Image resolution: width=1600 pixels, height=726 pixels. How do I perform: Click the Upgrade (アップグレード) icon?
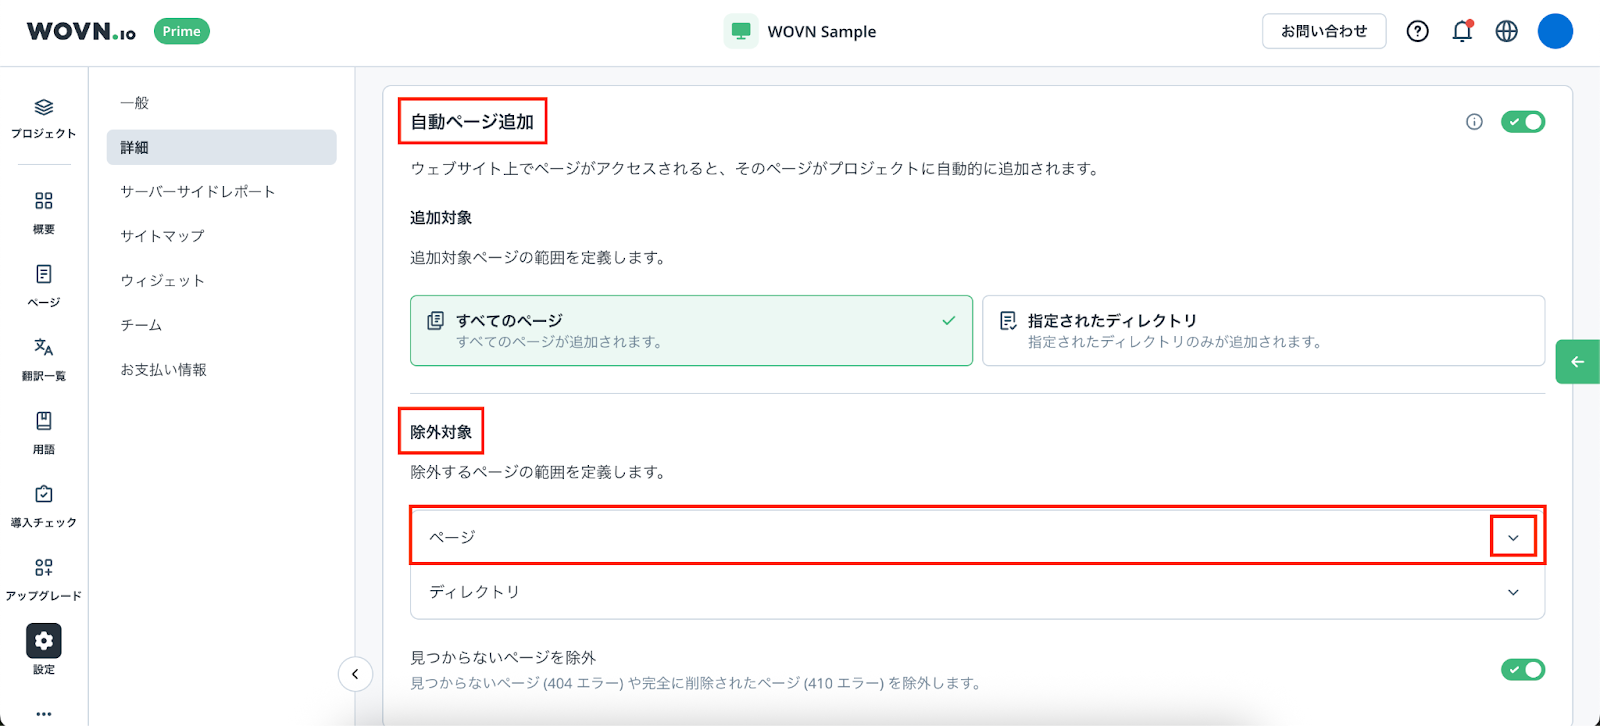[x=44, y=568]
